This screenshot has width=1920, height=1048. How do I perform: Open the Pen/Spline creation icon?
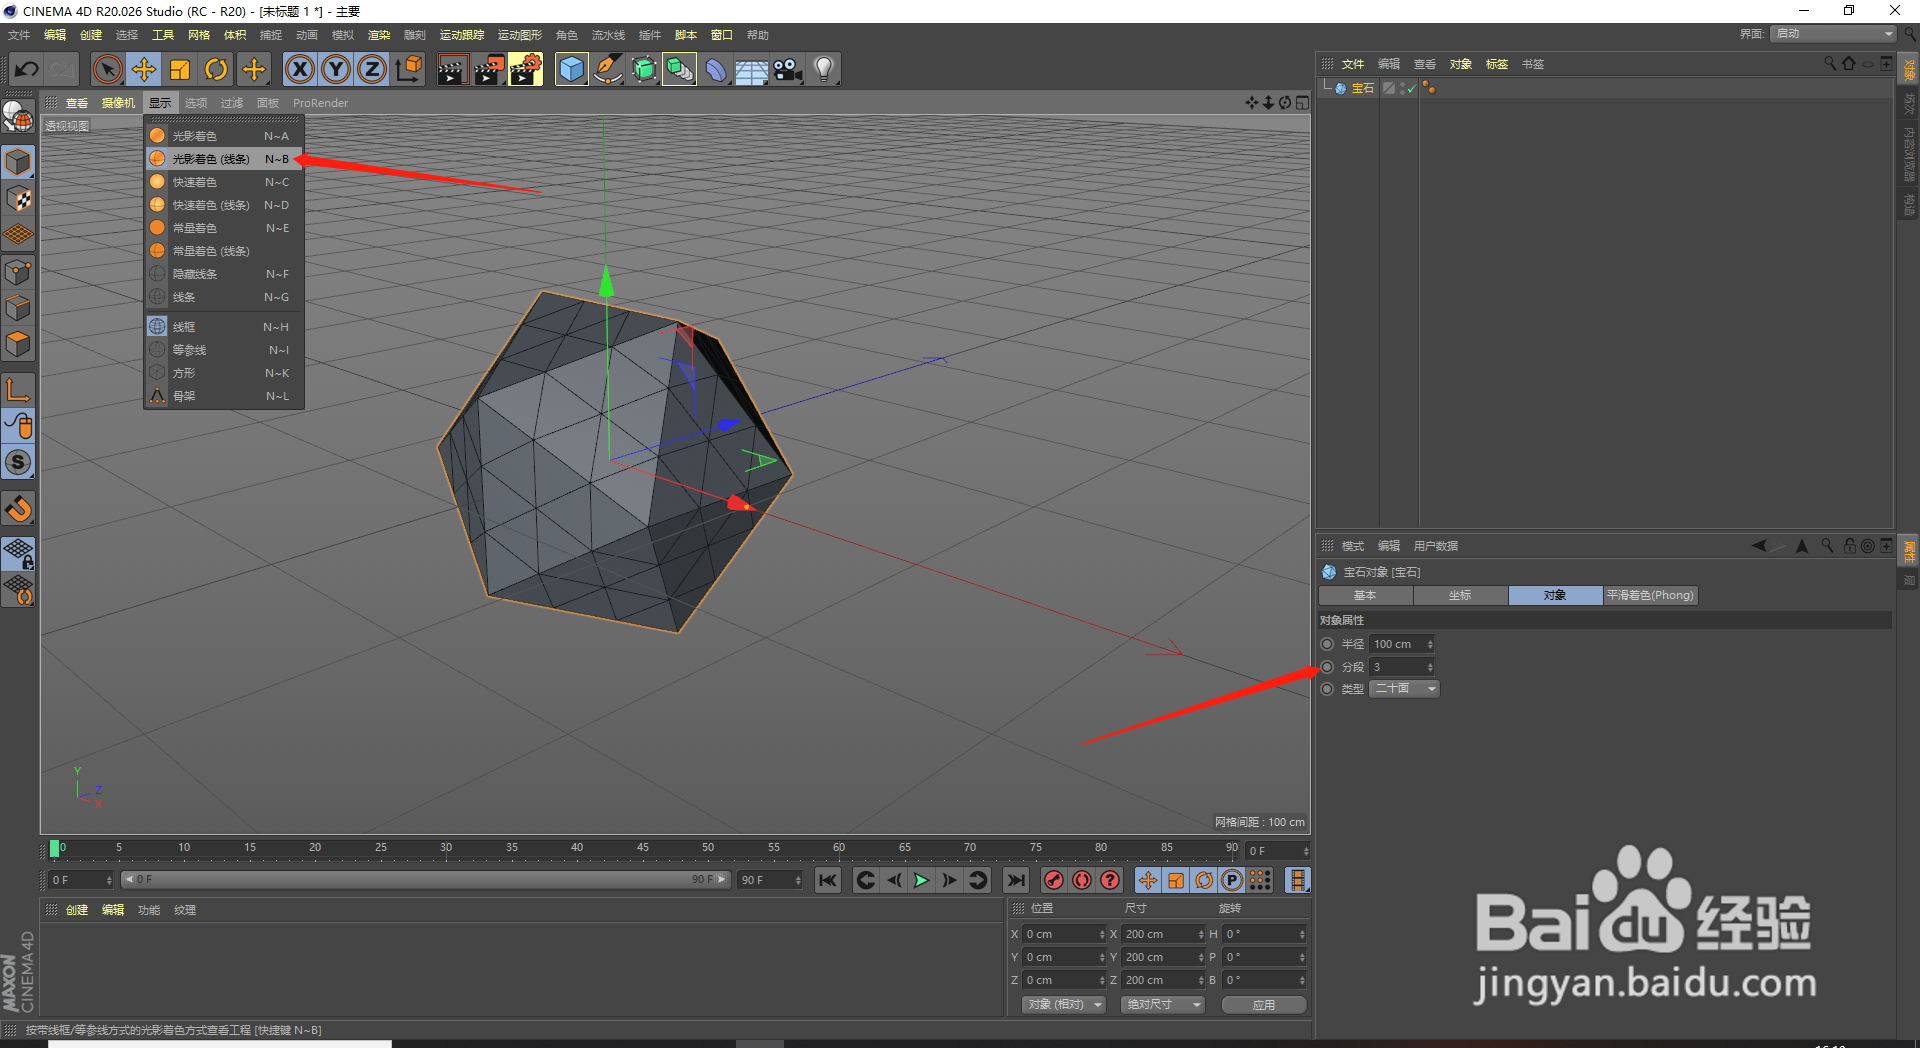click(608, 69)
